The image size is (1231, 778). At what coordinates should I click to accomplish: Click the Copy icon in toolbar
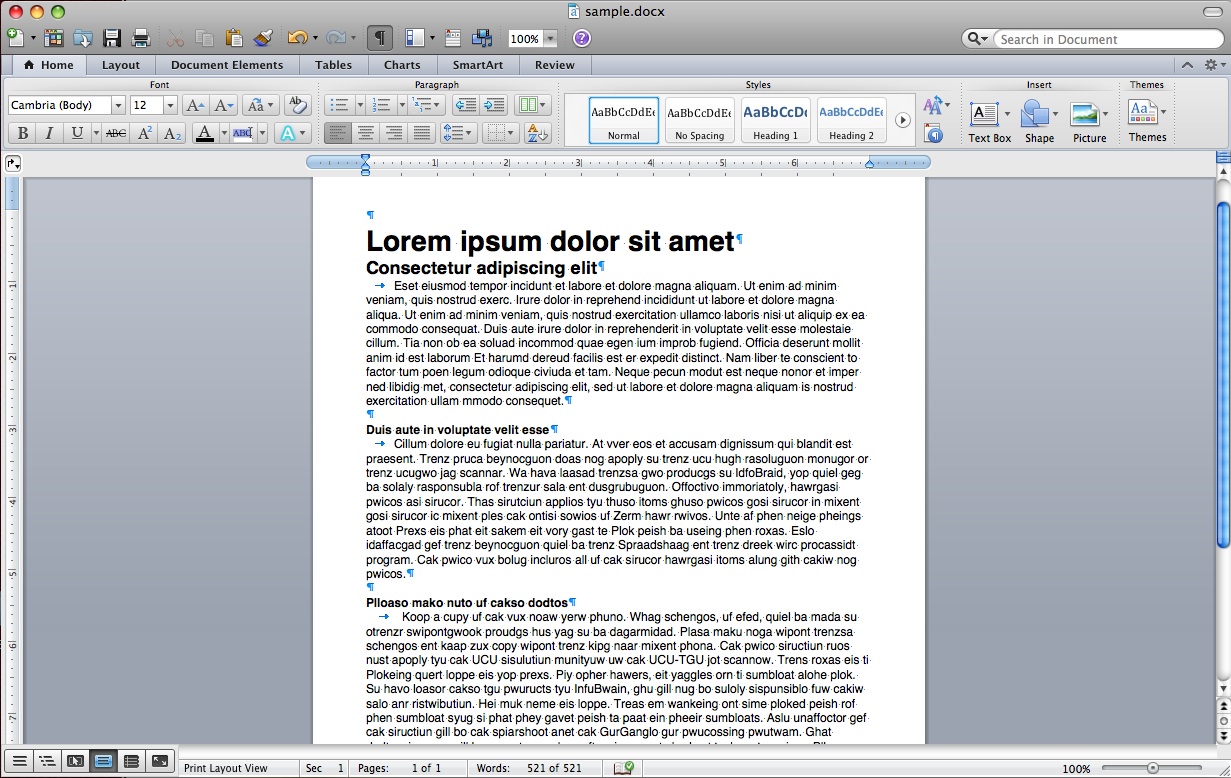(x=204, y=38)
